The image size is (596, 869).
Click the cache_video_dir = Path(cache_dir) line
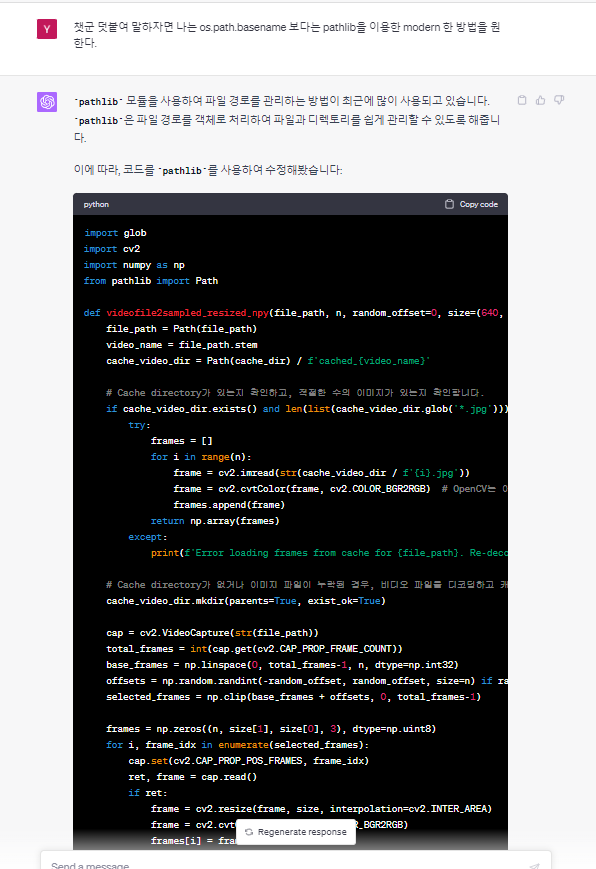pyautogui.click(x=268, y=361)
